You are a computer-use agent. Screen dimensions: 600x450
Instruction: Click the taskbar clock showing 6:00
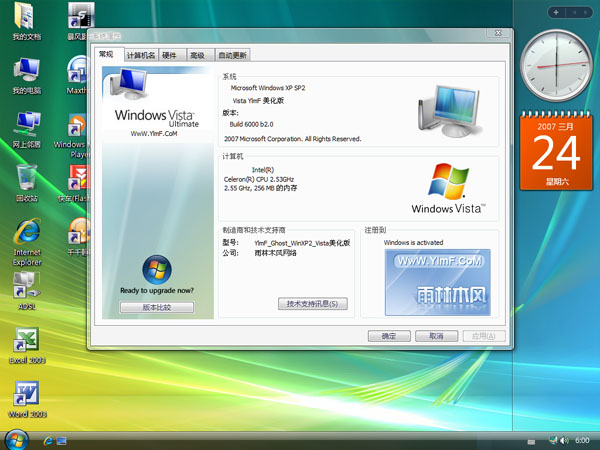click(582, 440)
